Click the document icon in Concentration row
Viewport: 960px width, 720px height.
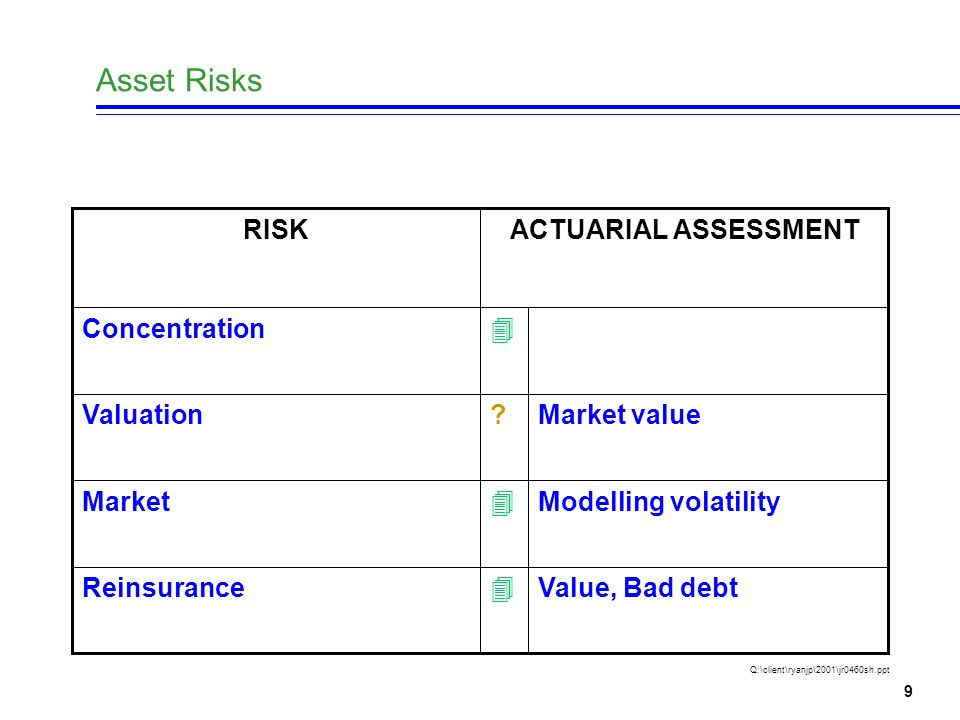[x=502, y=331]
